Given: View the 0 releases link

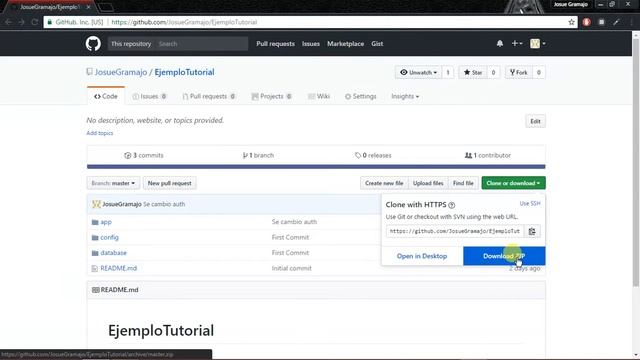Looking at the screenshot, I should (373, 156).
